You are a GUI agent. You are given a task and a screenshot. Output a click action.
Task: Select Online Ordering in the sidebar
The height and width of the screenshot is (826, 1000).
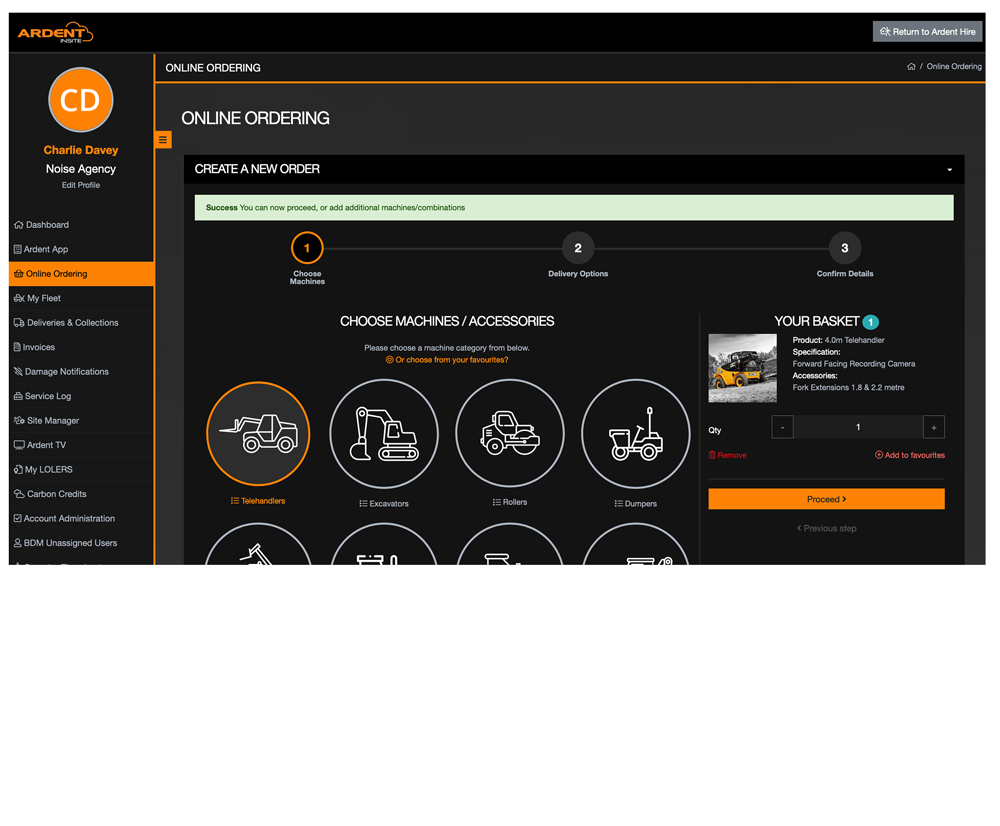coord(81,274)
